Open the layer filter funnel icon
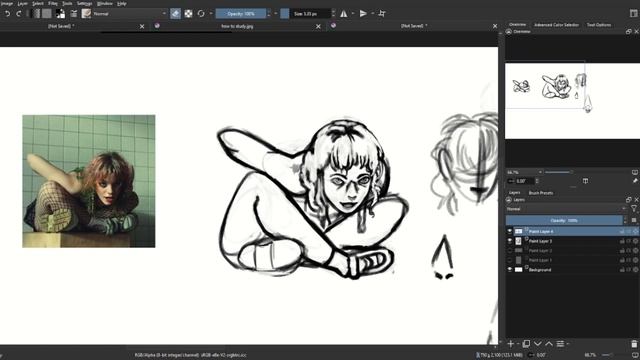Viewport: 640px width, 360px height. click(x=634, y=209)
